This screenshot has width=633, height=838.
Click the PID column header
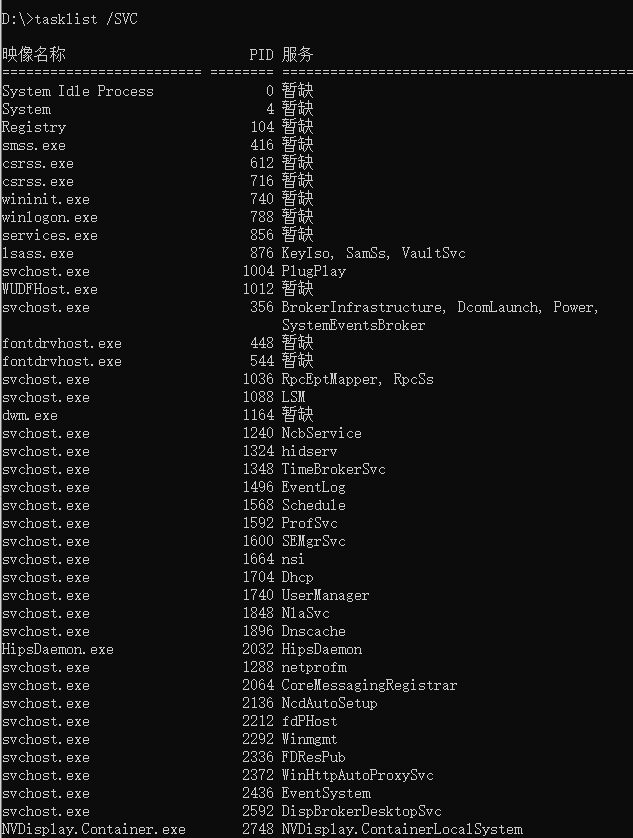(261, 54)
